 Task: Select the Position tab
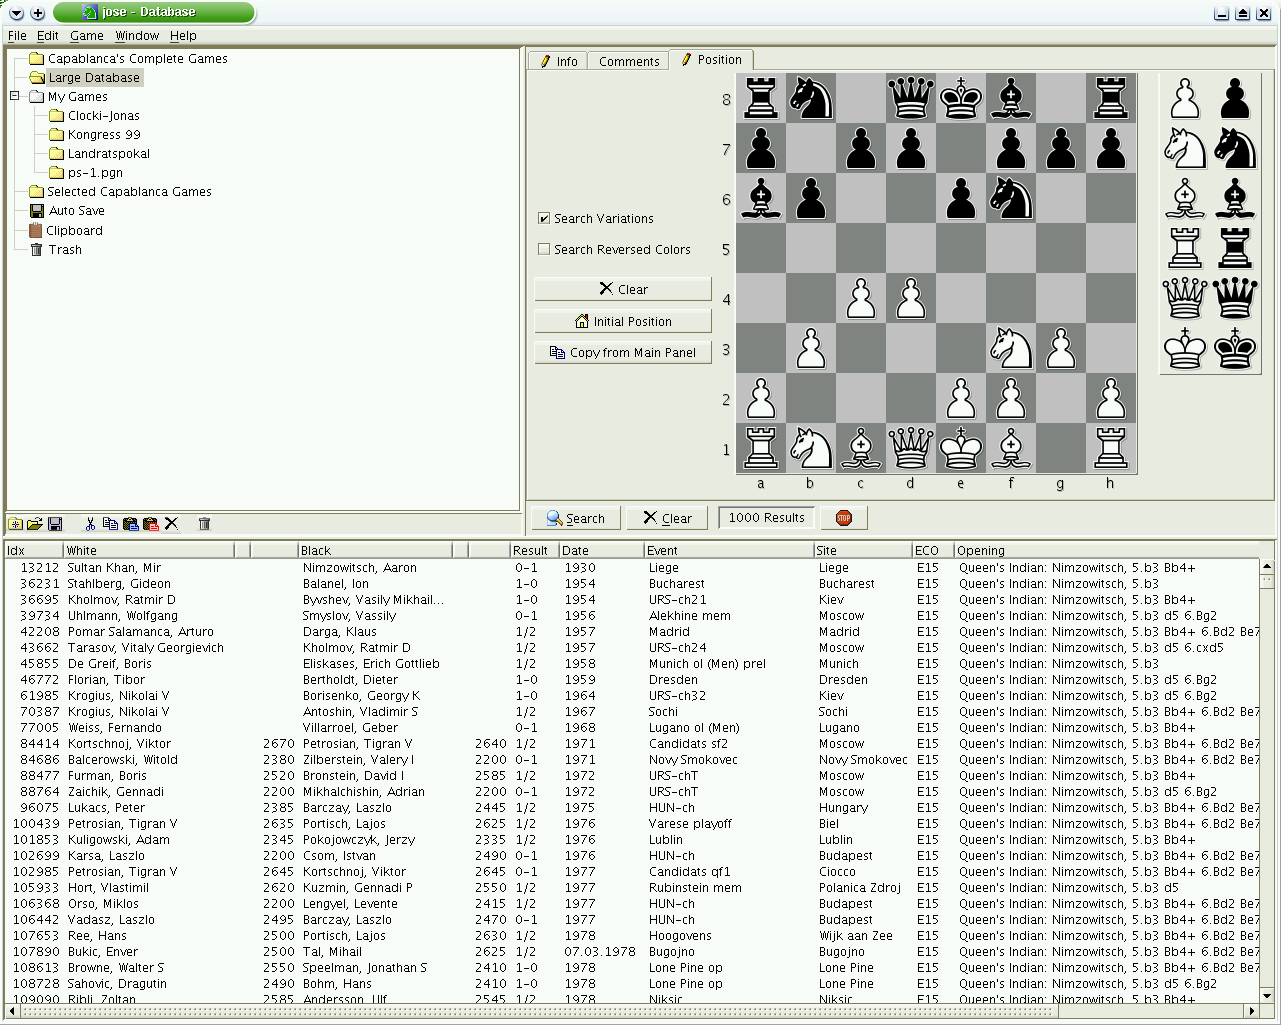711,60
